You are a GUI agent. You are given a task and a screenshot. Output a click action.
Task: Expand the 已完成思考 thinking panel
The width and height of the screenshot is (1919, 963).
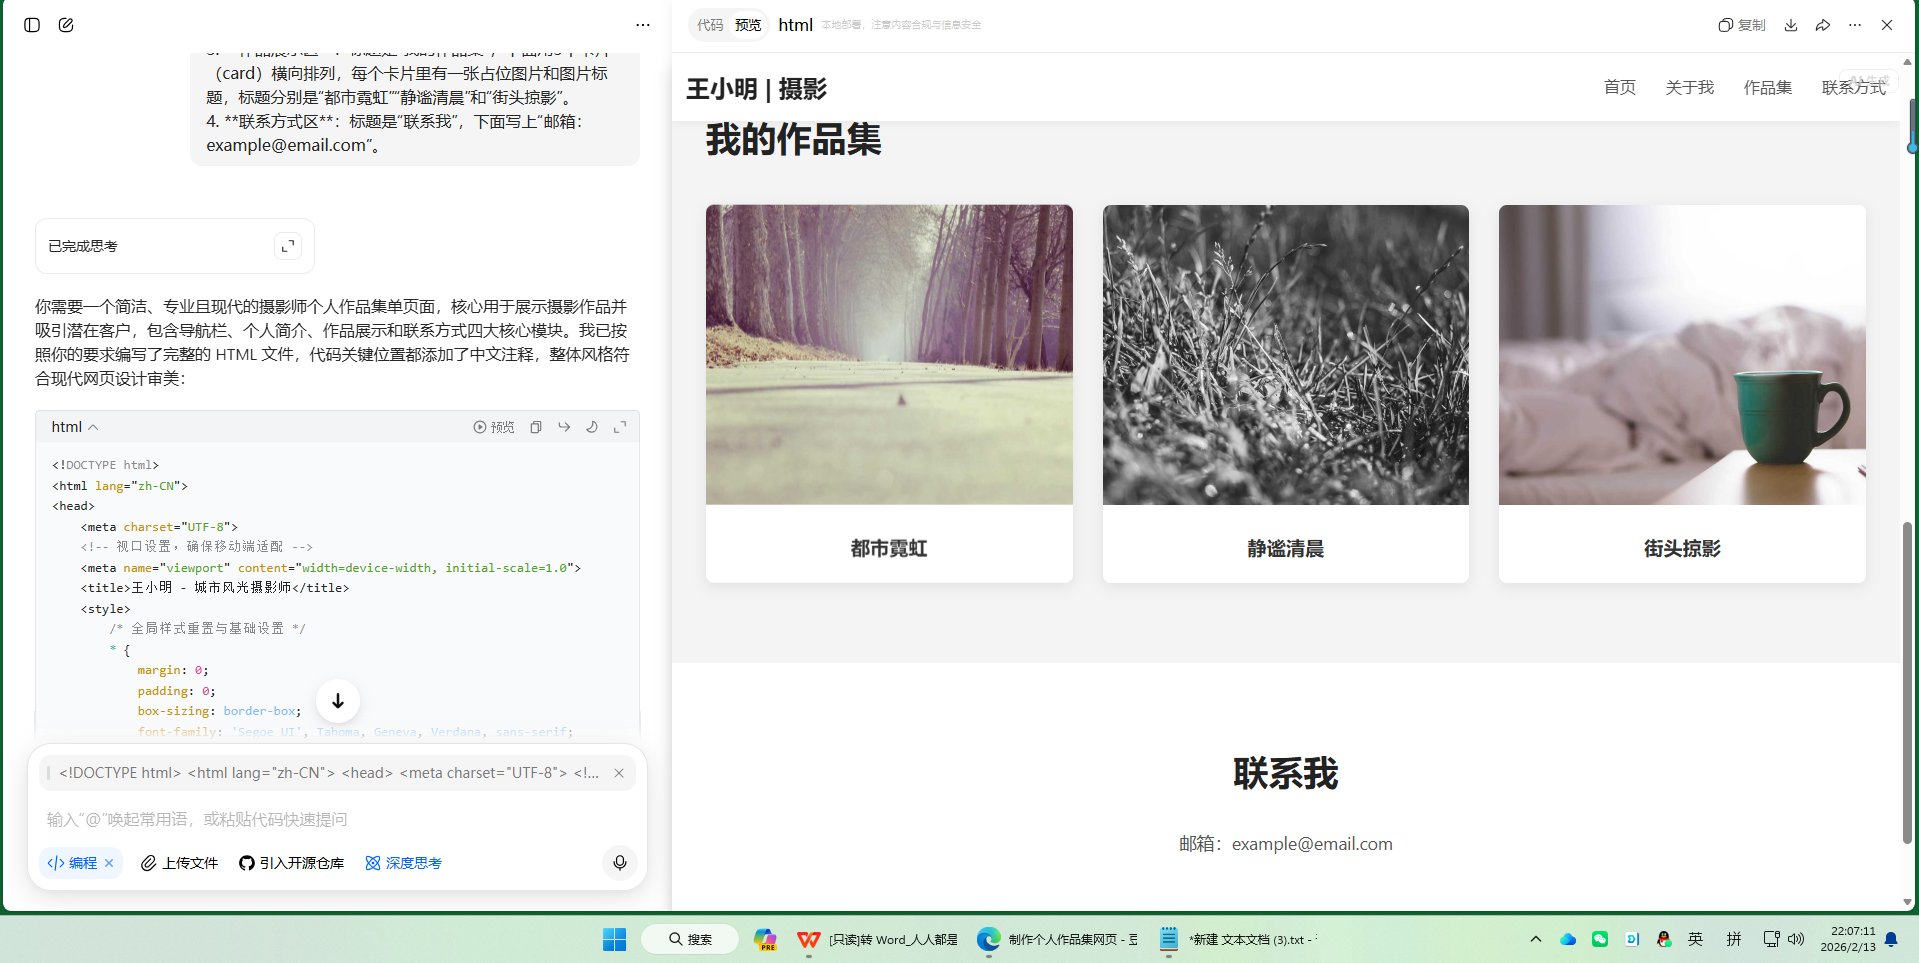pyautogui.click(x=287, y=245)
